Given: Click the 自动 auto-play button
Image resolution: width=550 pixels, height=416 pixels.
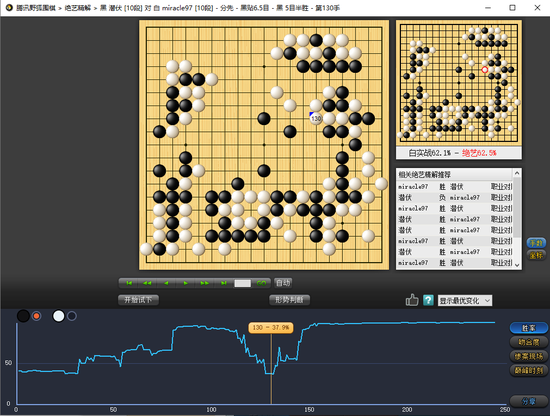Looking at the screenshot, I should tap(283, 283).
